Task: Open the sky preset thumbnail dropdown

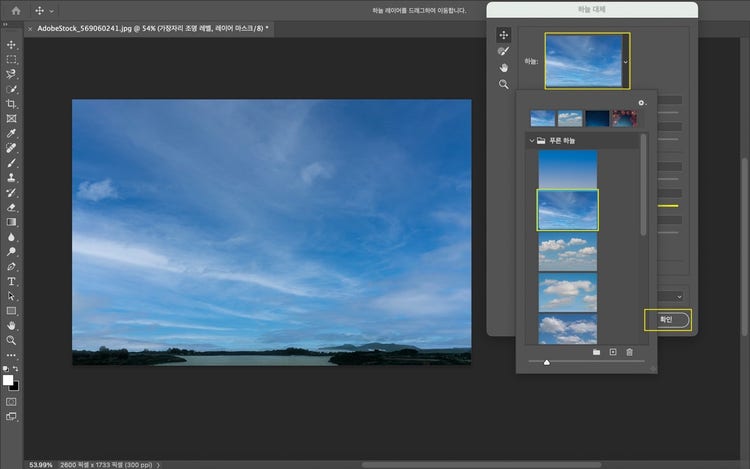Action: click(x=626, y=61)
